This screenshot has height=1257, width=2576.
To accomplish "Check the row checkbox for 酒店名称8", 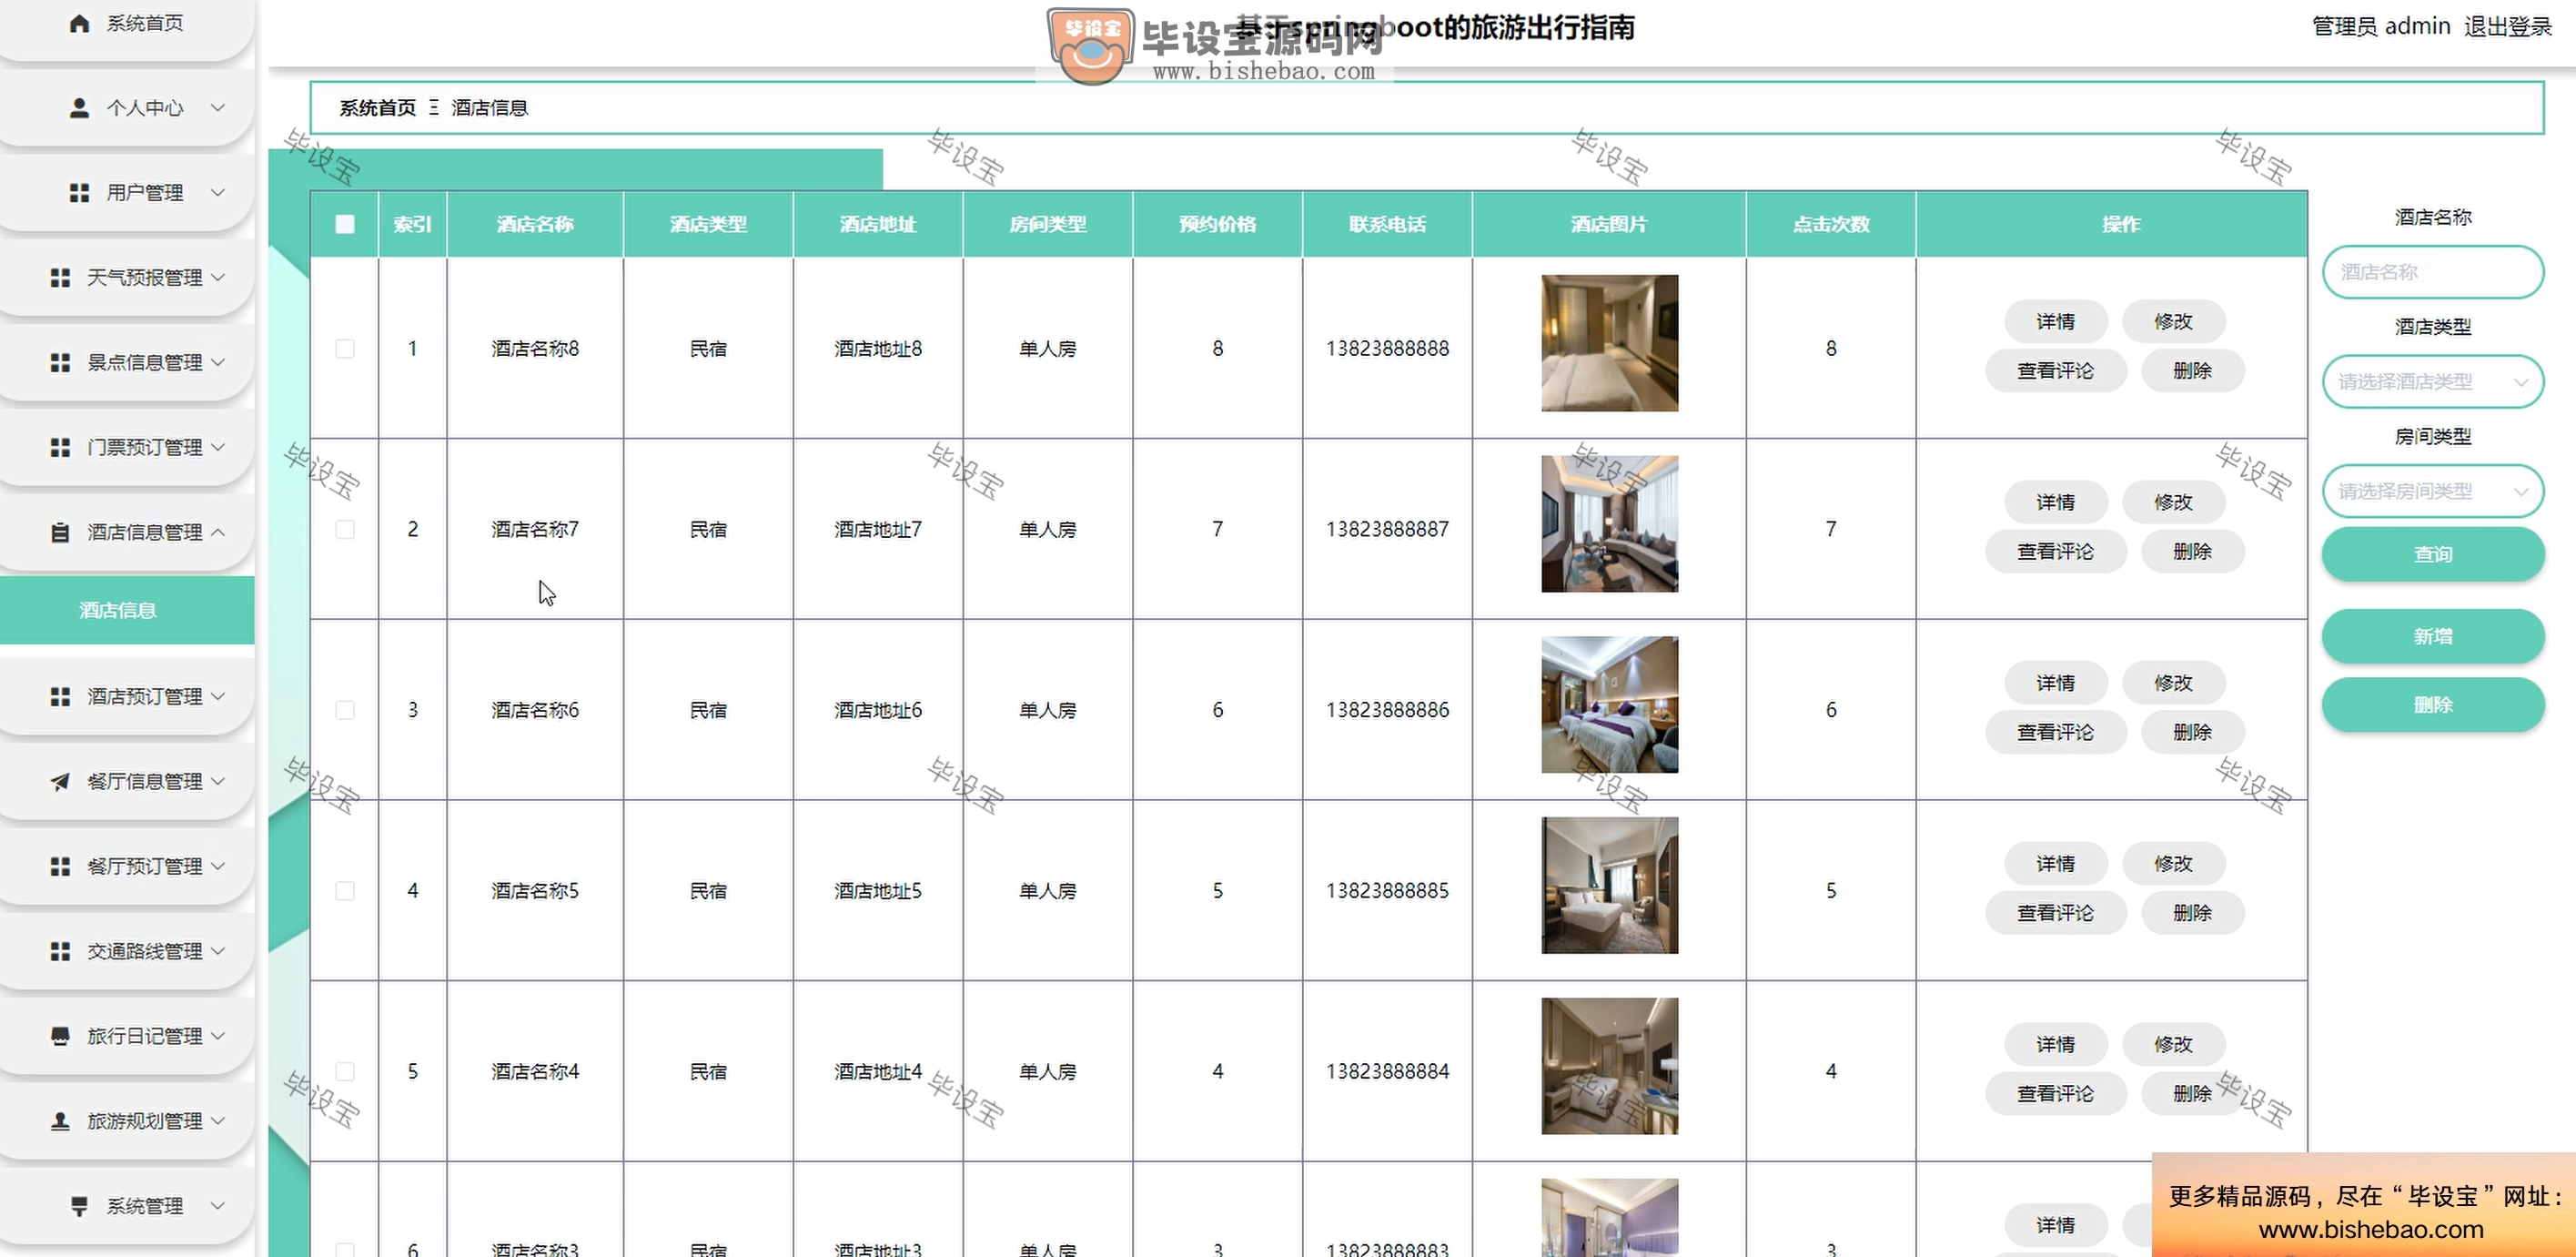I will (345, 349).
